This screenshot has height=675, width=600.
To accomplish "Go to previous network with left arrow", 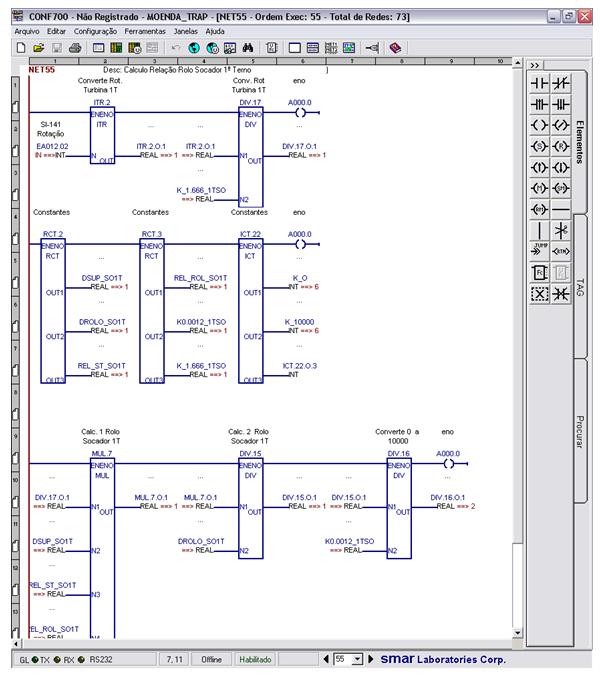I will tap(326, 659).
